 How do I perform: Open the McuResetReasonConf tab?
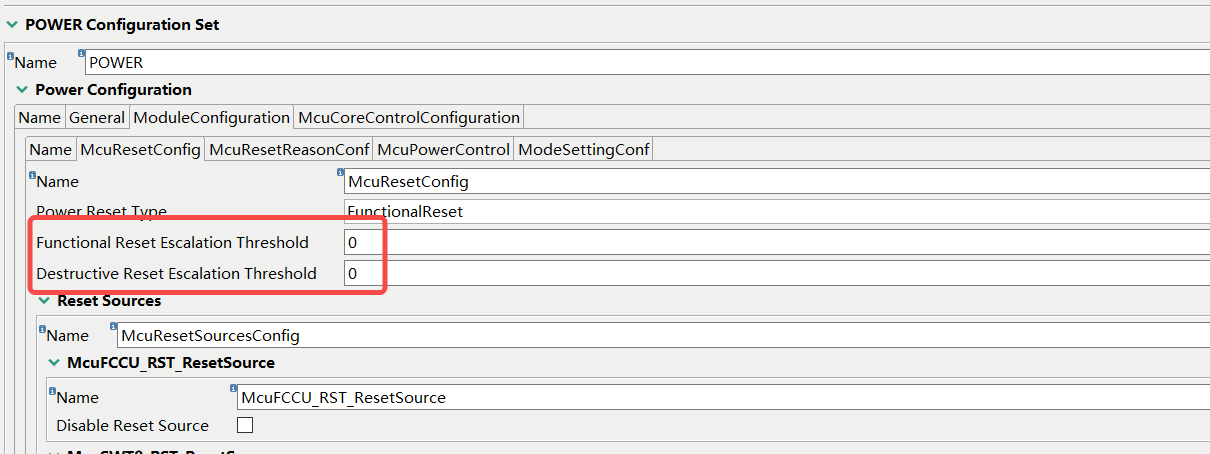[289, 150]
